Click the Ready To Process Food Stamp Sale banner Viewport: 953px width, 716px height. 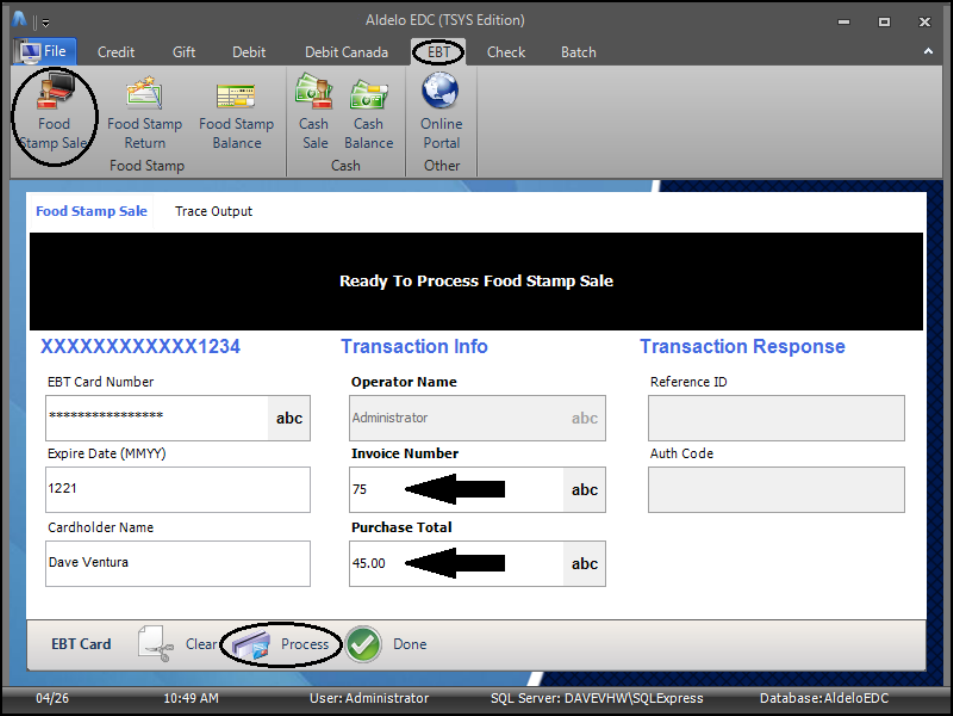coord(476,281)
